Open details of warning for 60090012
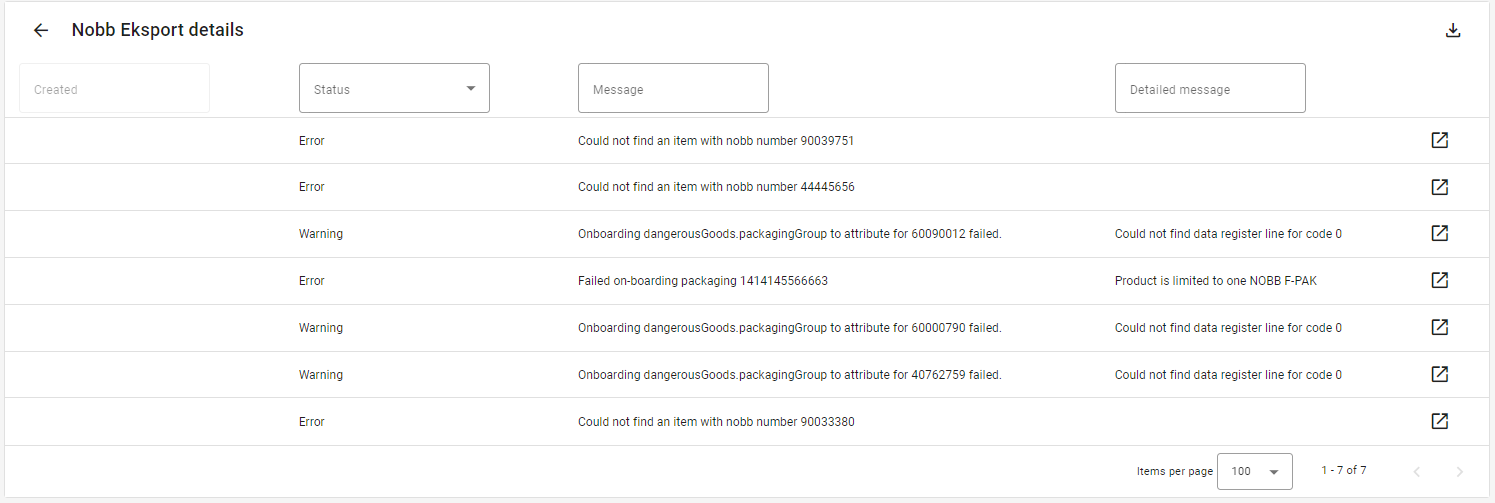 click(x=1440, y=233)
